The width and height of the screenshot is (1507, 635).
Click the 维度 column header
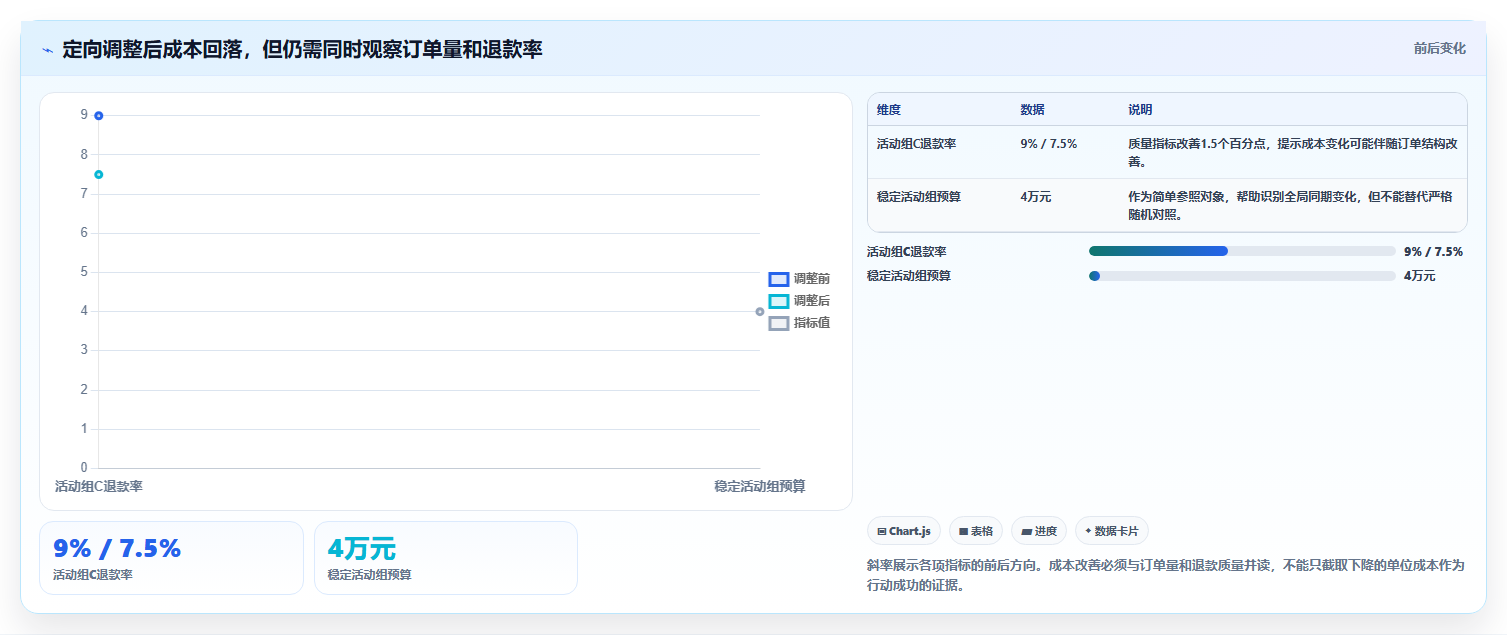click(x=889, y=110)
